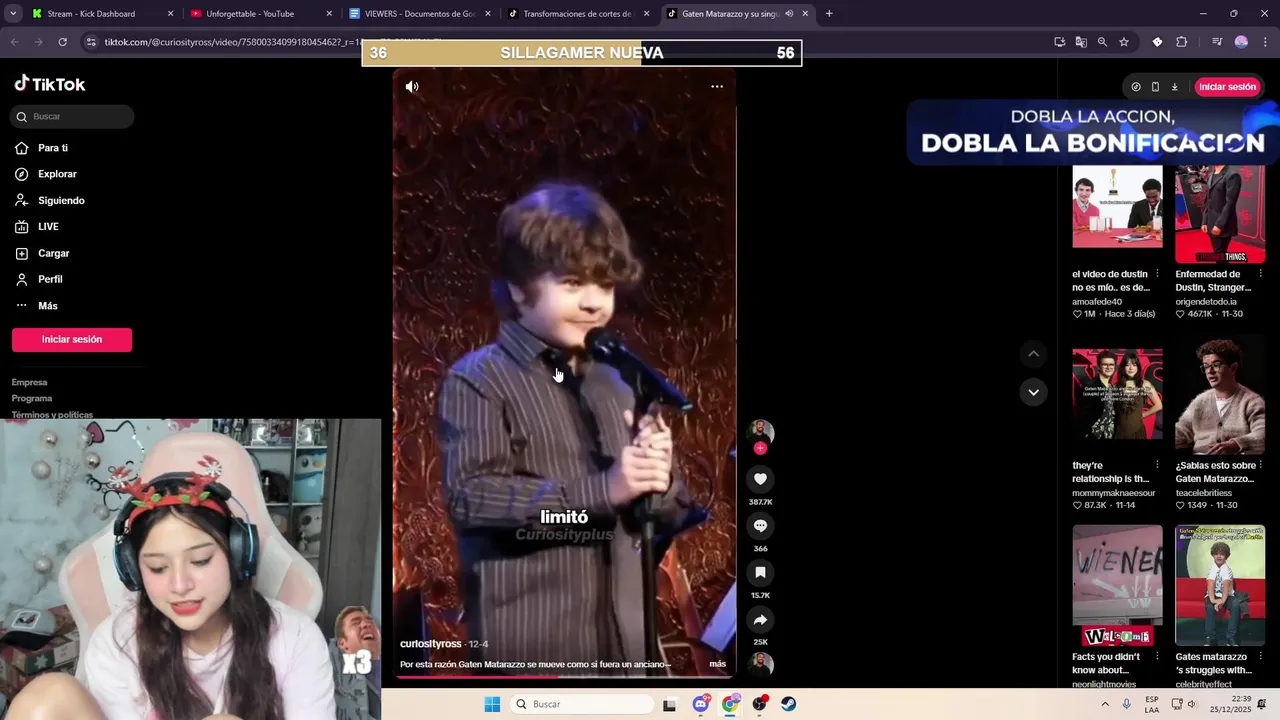Open the comments bubble showing 366
This screenshot has width=1280, height=720.
760,526
